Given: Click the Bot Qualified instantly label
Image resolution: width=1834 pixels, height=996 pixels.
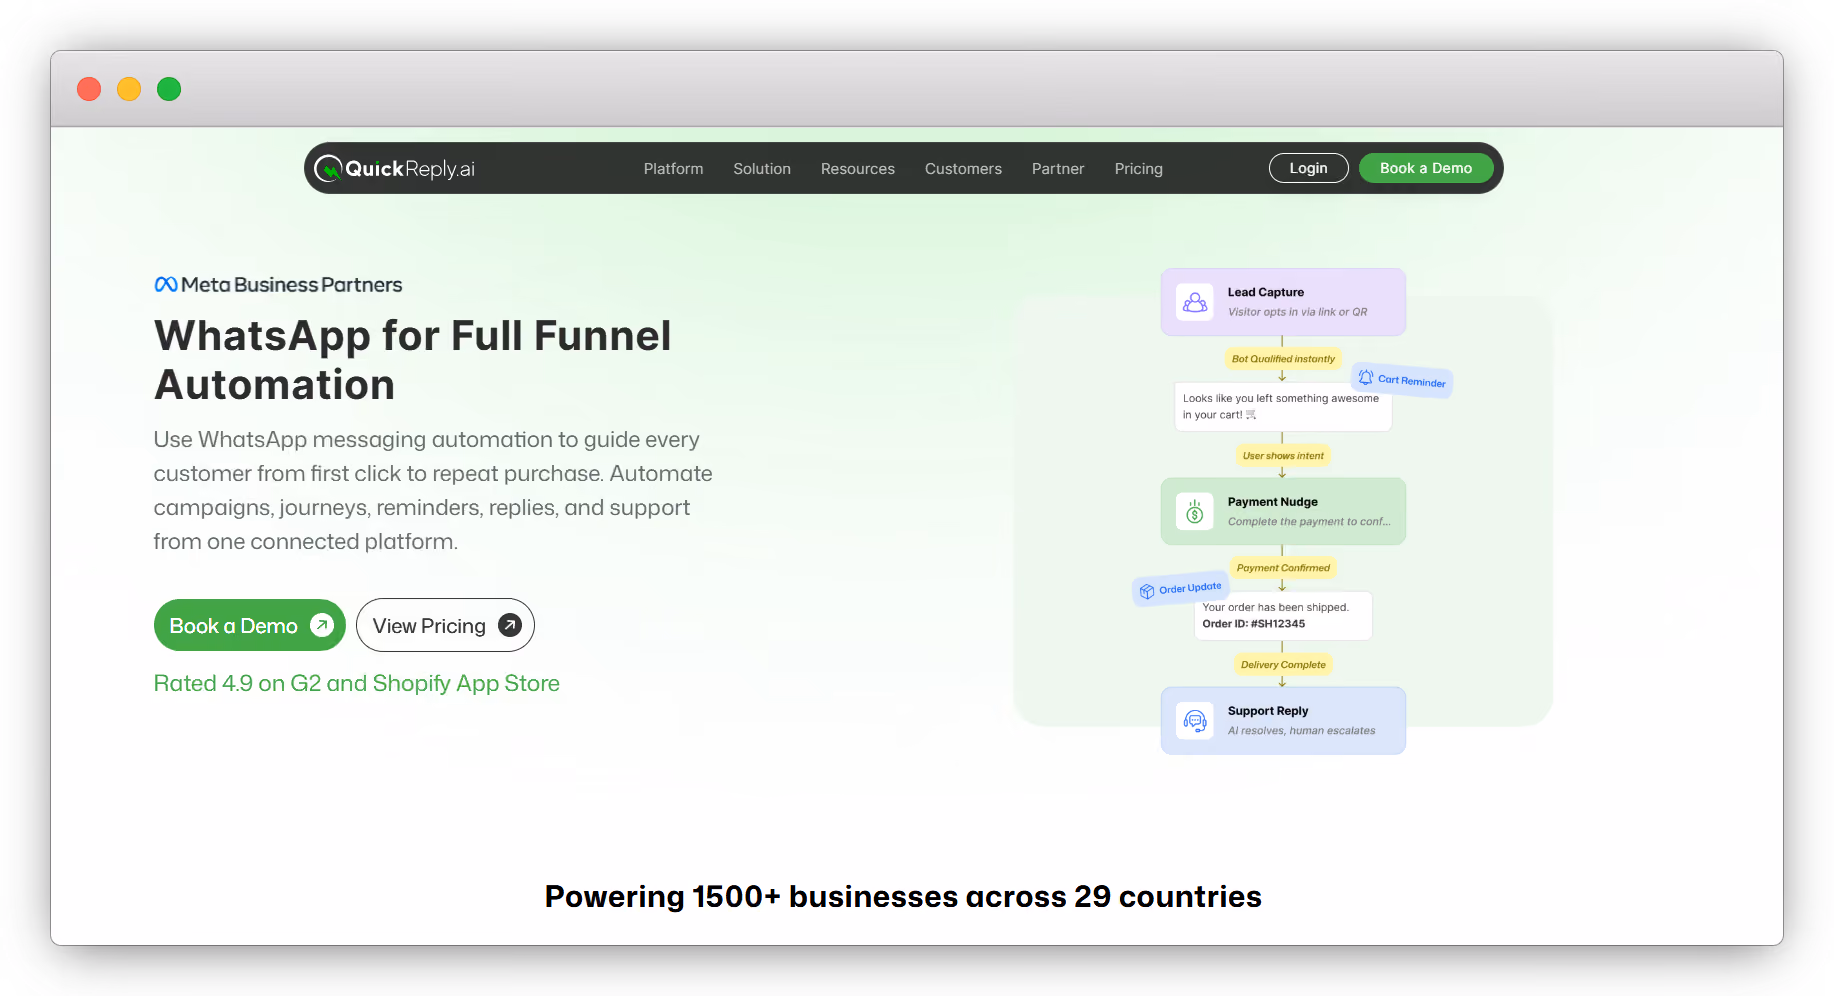Looking at the screenshot, I should [1283, 359].
